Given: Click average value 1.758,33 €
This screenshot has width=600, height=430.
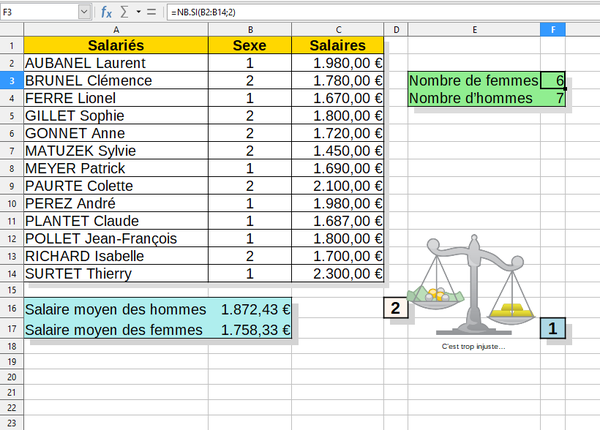Looking at the screenshot, I should [250, 329].
